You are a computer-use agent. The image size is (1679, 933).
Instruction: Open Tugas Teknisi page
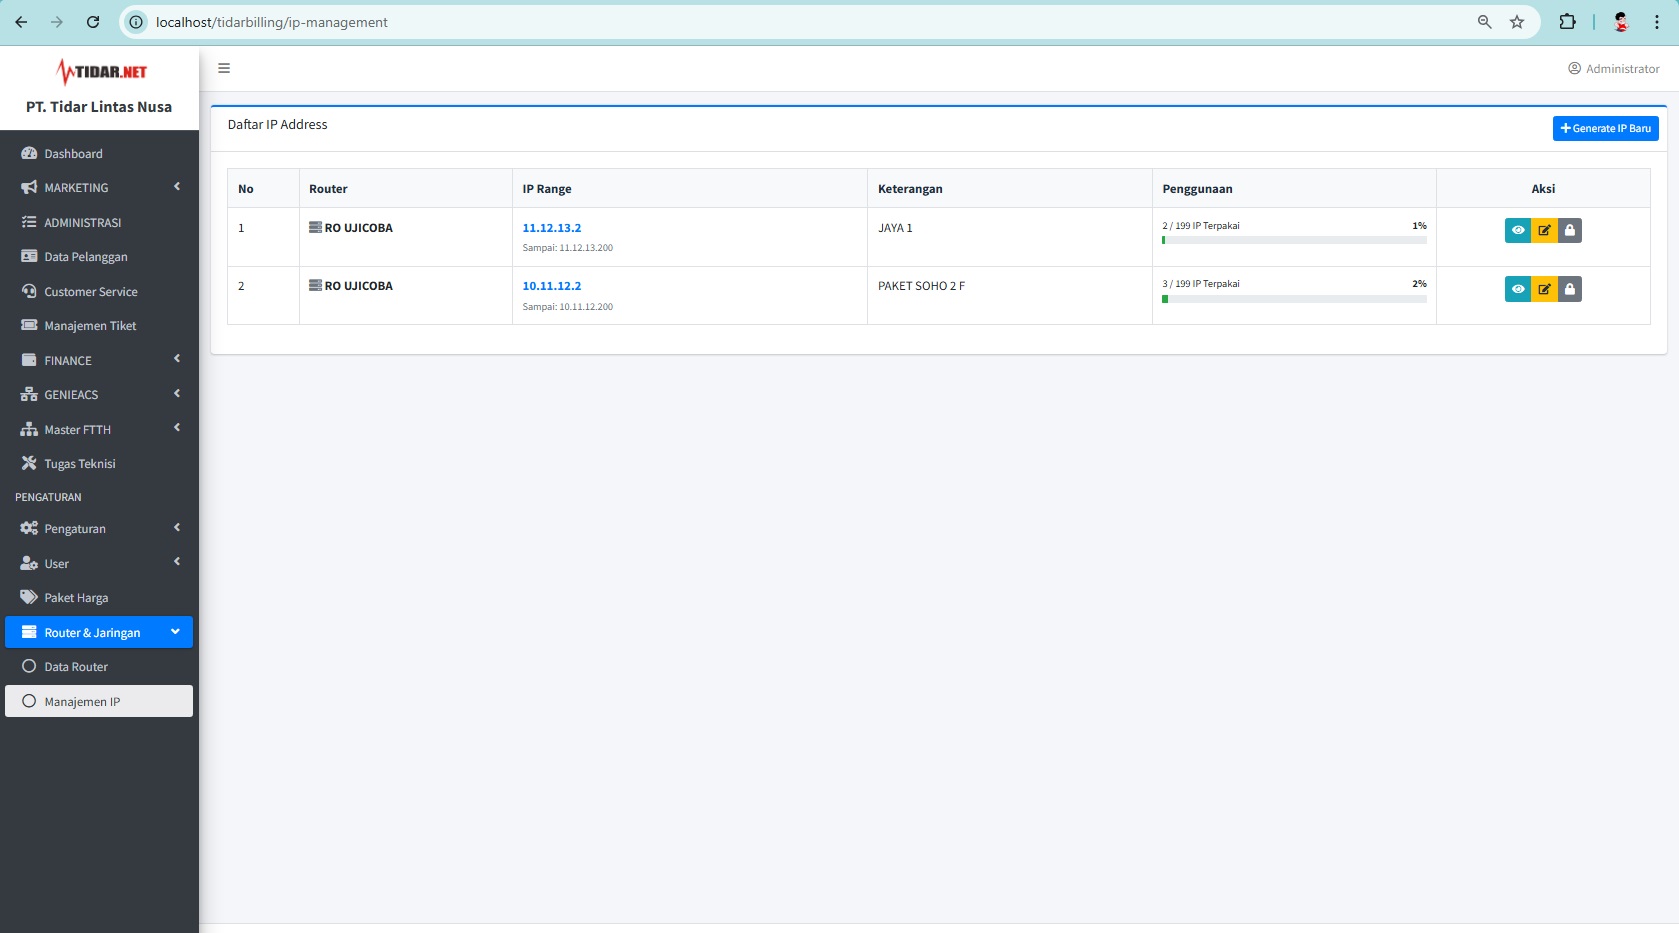pos(99,464)
